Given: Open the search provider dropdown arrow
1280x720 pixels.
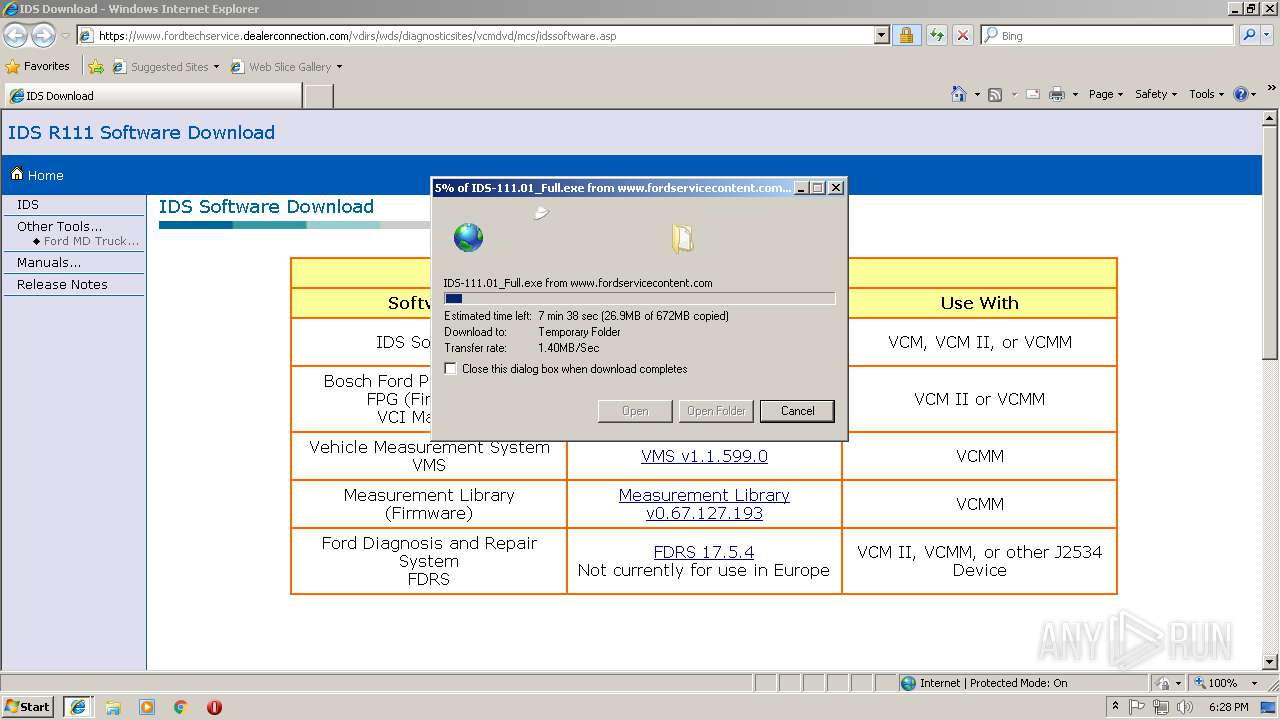Looking at the screenshot, I should pos(1268,35).
